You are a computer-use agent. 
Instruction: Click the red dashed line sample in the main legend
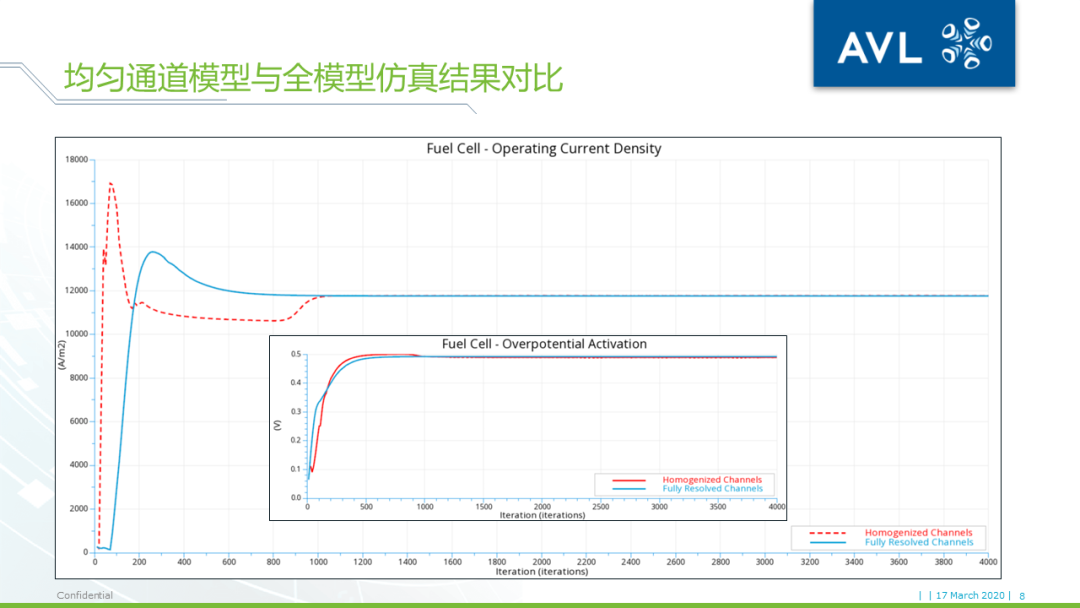click(827, 533)
